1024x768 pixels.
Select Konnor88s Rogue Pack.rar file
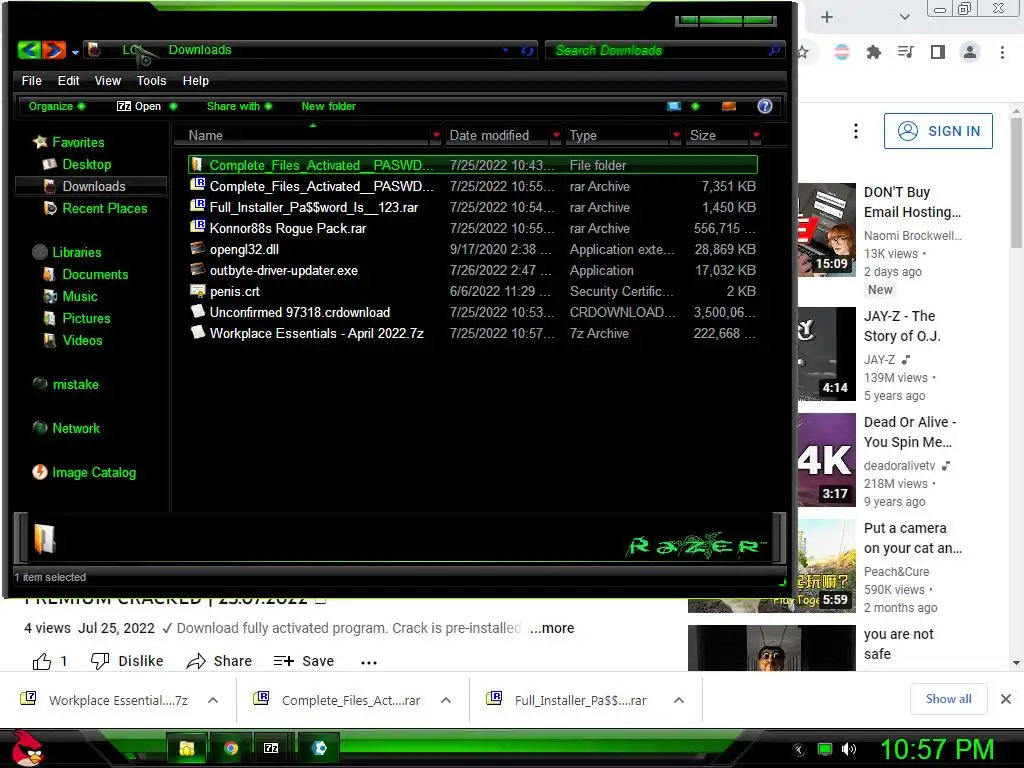473,229
